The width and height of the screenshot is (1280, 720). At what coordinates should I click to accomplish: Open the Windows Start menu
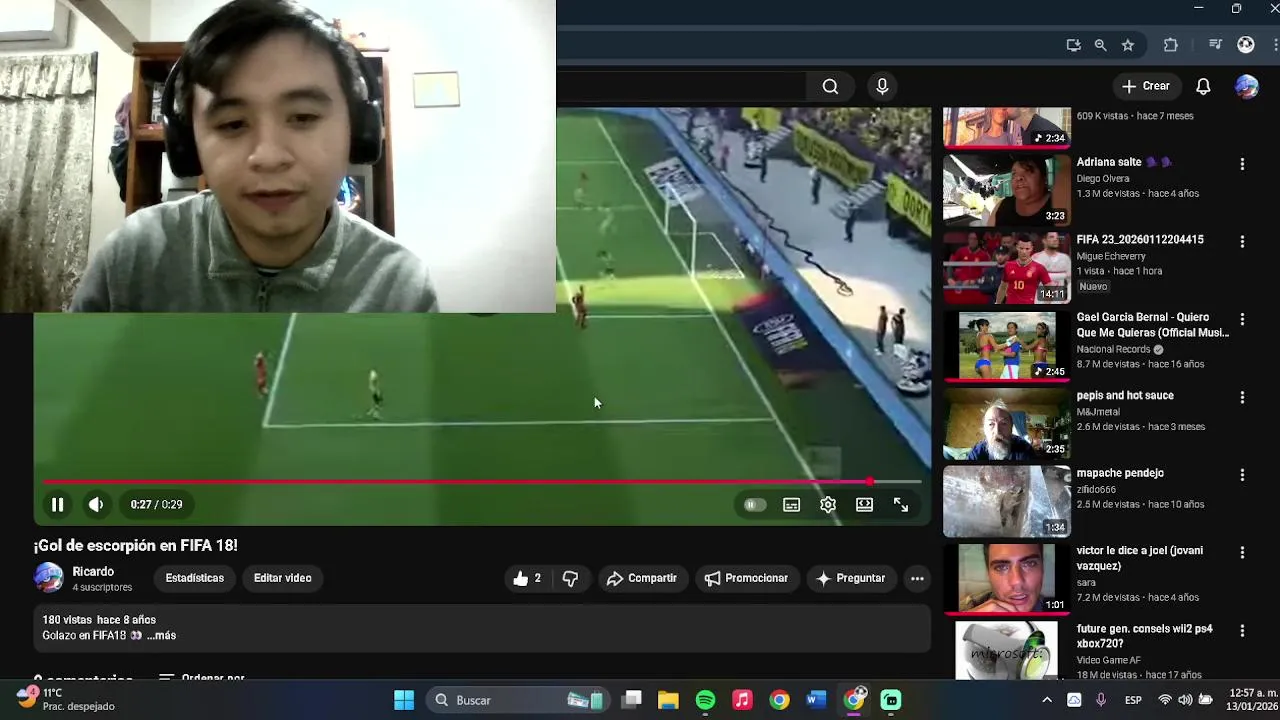pos(404,700)
